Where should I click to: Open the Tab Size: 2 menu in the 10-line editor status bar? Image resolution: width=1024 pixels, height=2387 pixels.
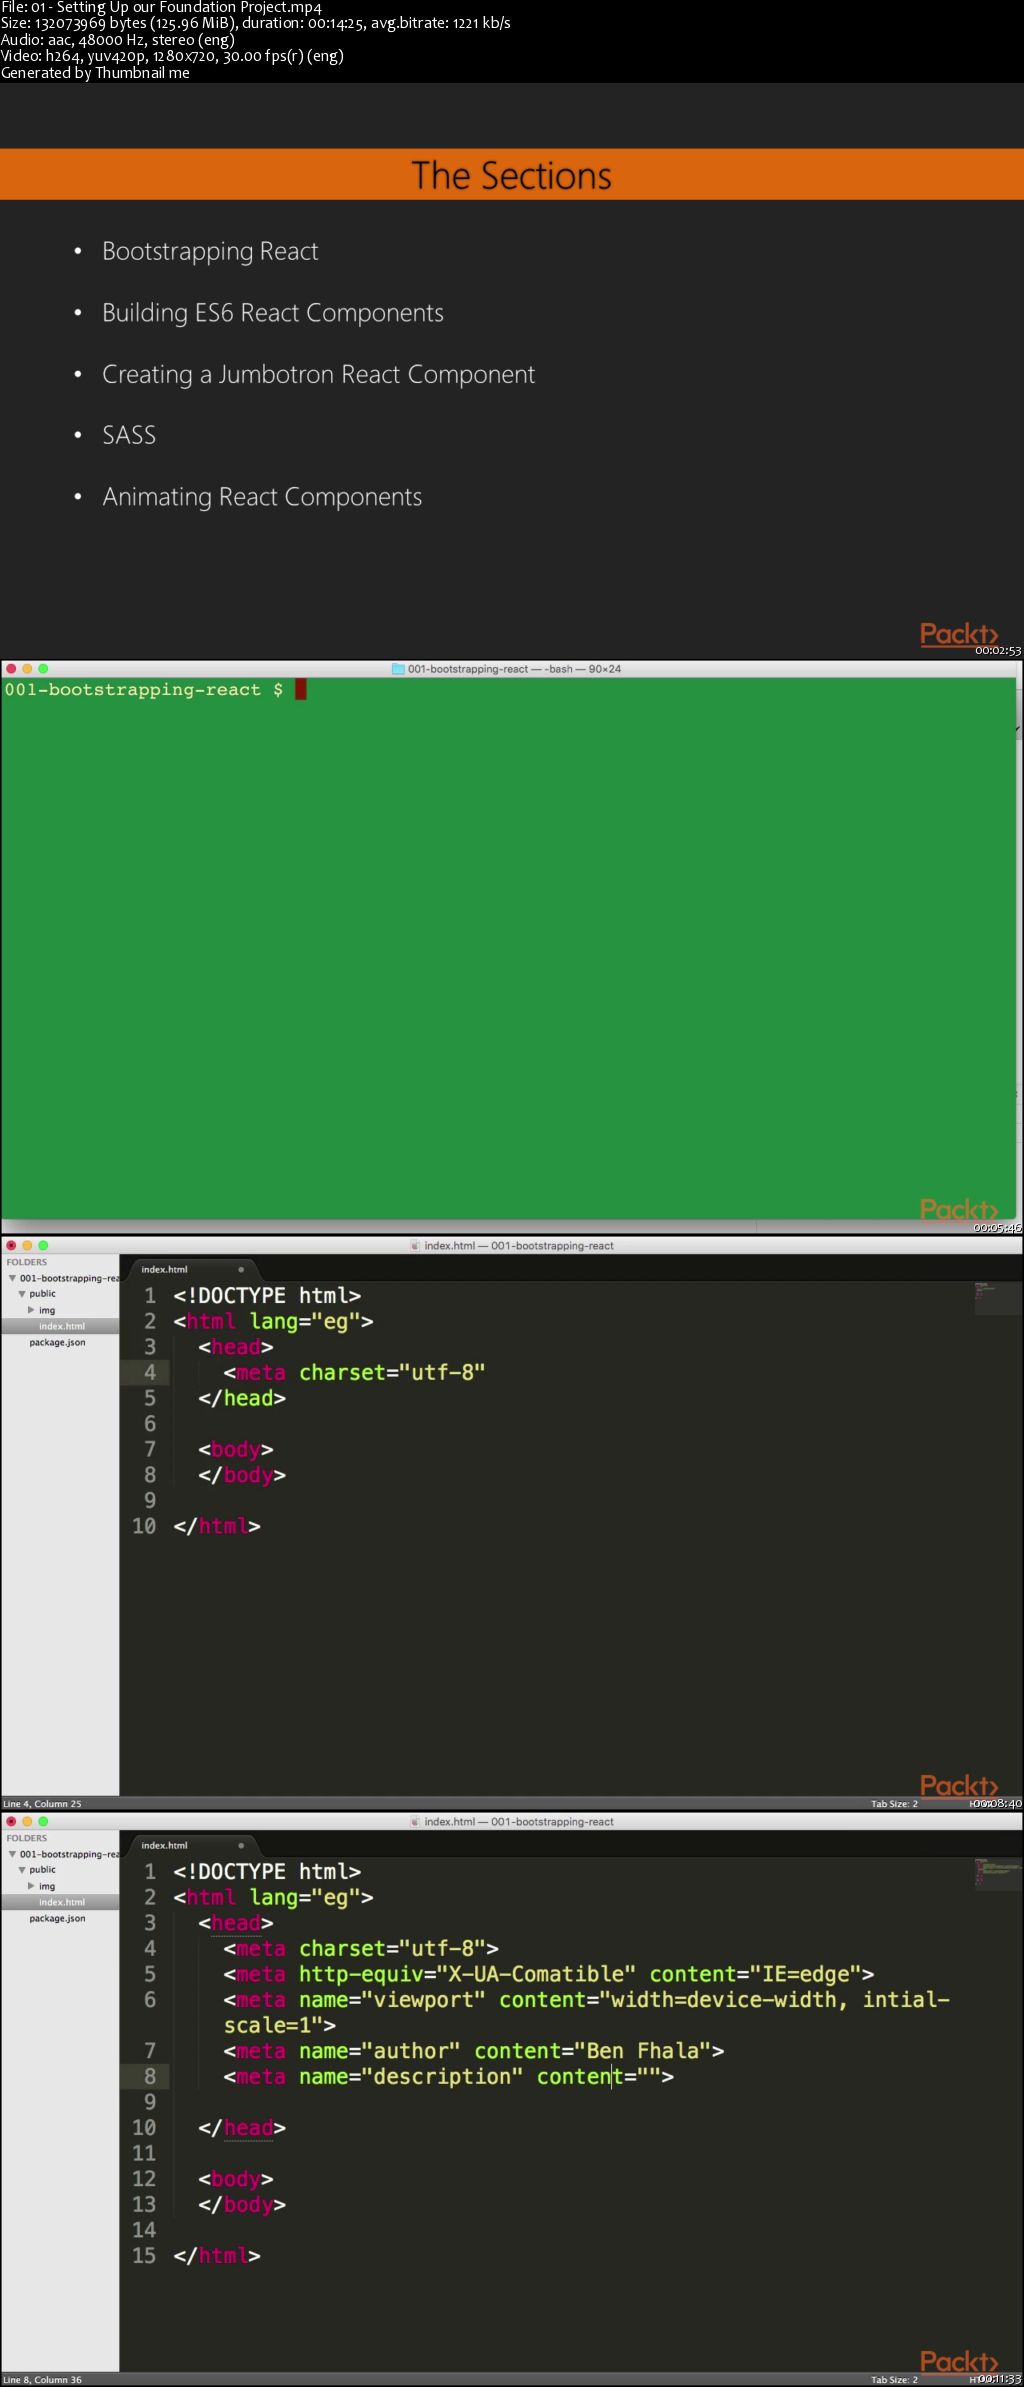click(894, 1804)
